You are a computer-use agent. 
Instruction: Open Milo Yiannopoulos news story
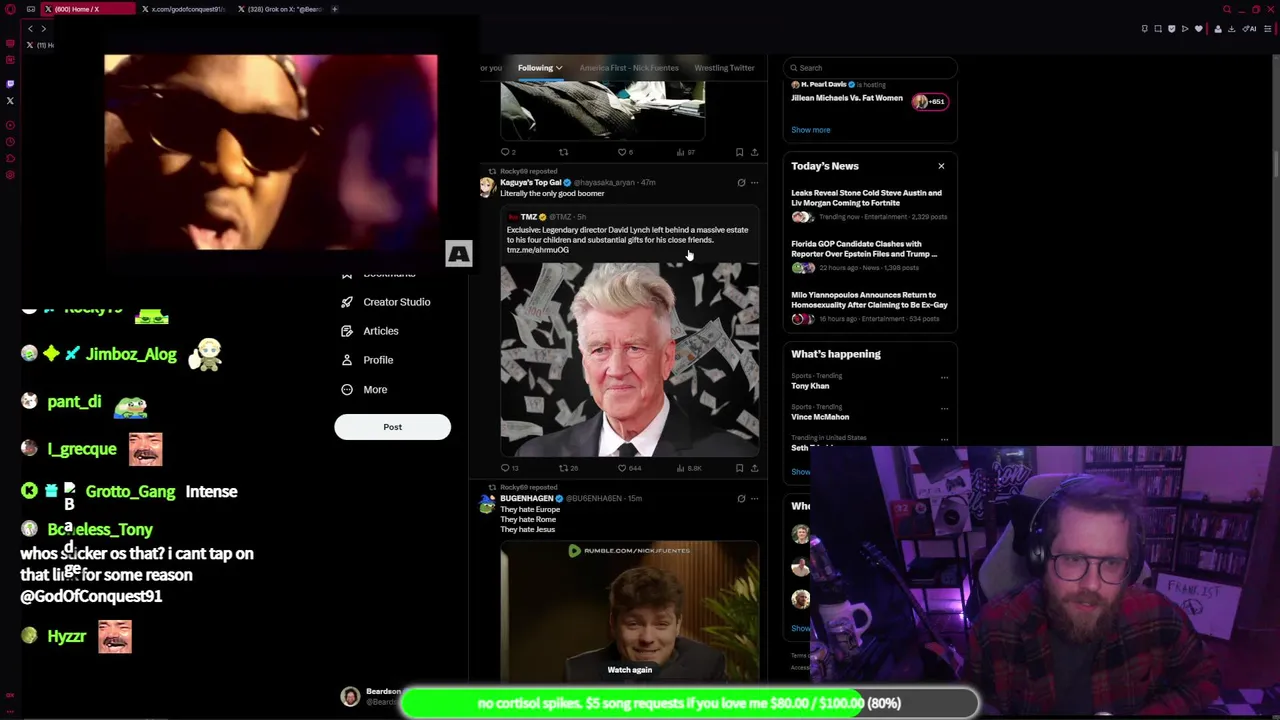(868, 306)
